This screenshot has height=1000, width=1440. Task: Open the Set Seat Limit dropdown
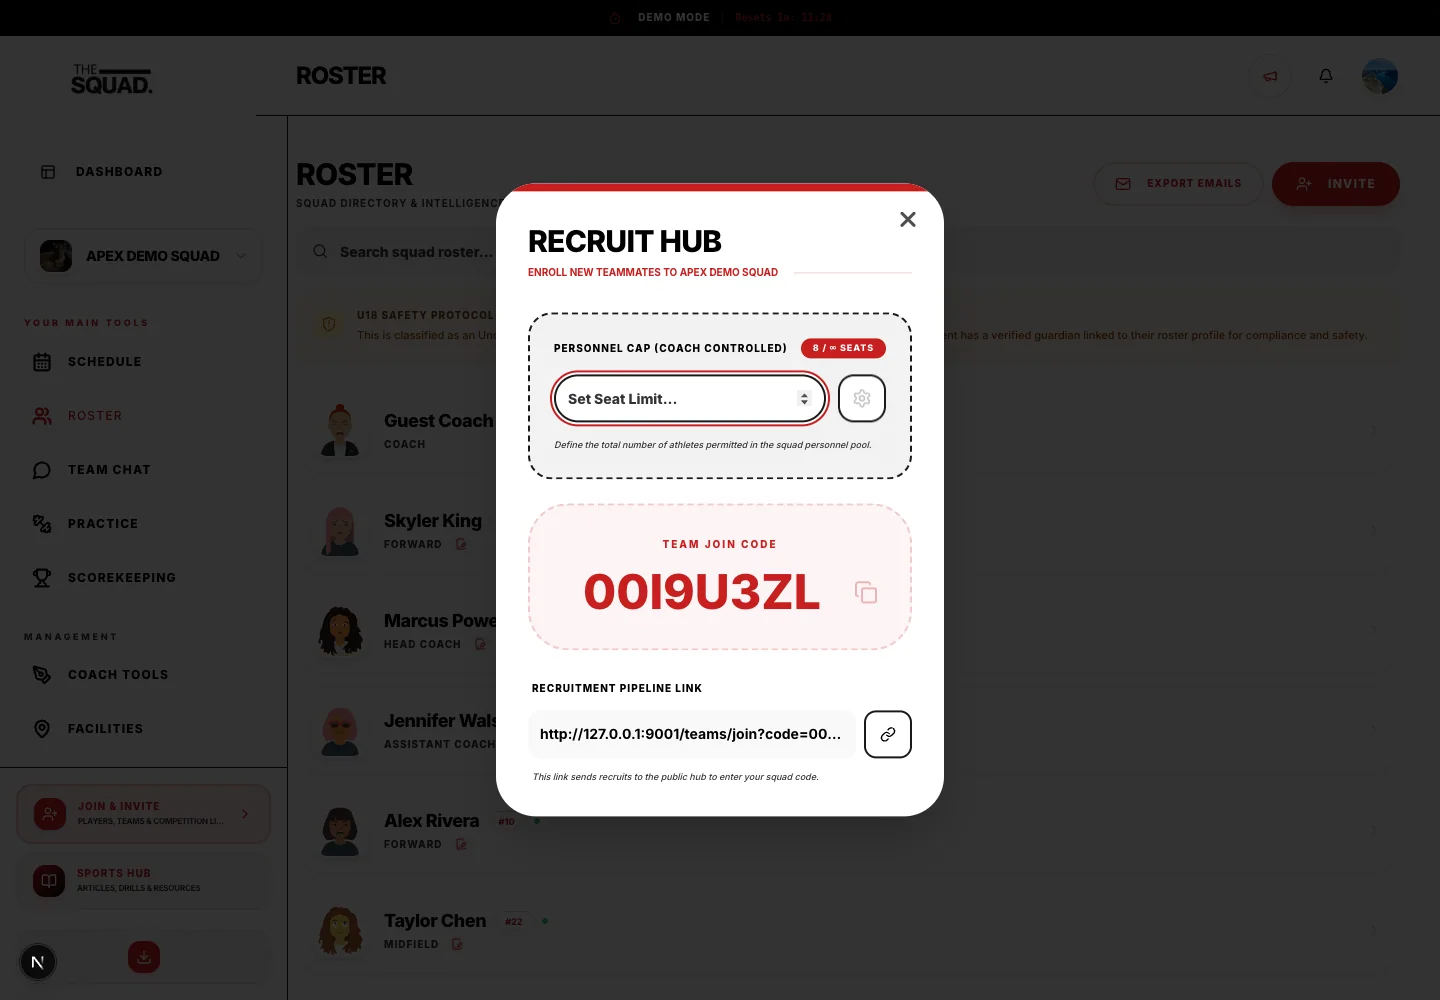click(689, 399)
